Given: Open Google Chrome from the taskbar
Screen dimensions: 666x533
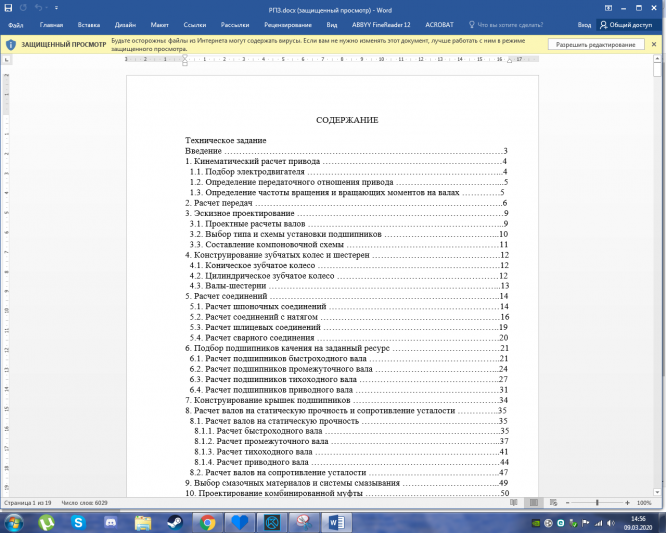Looking at the screenshot, I should click(x=207, y=522).
